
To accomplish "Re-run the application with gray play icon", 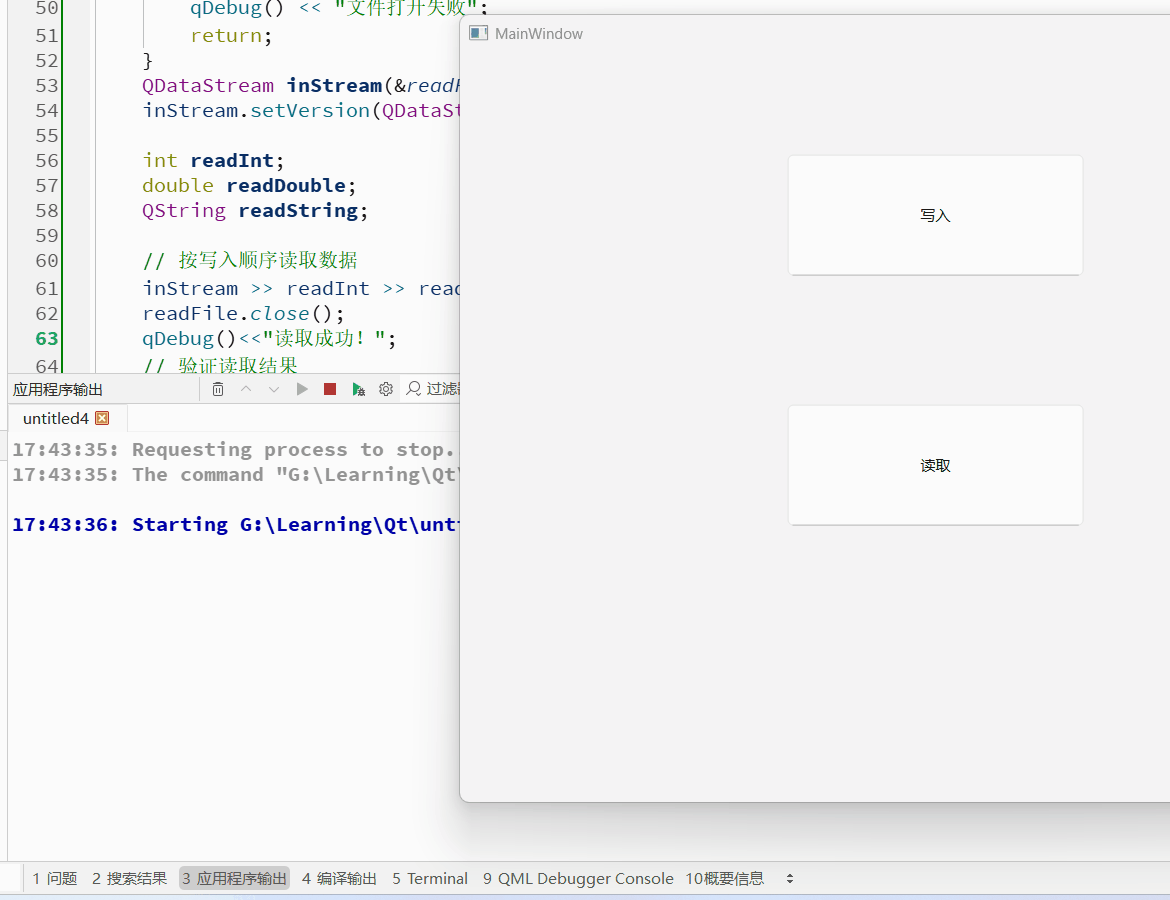I will 302,389.
